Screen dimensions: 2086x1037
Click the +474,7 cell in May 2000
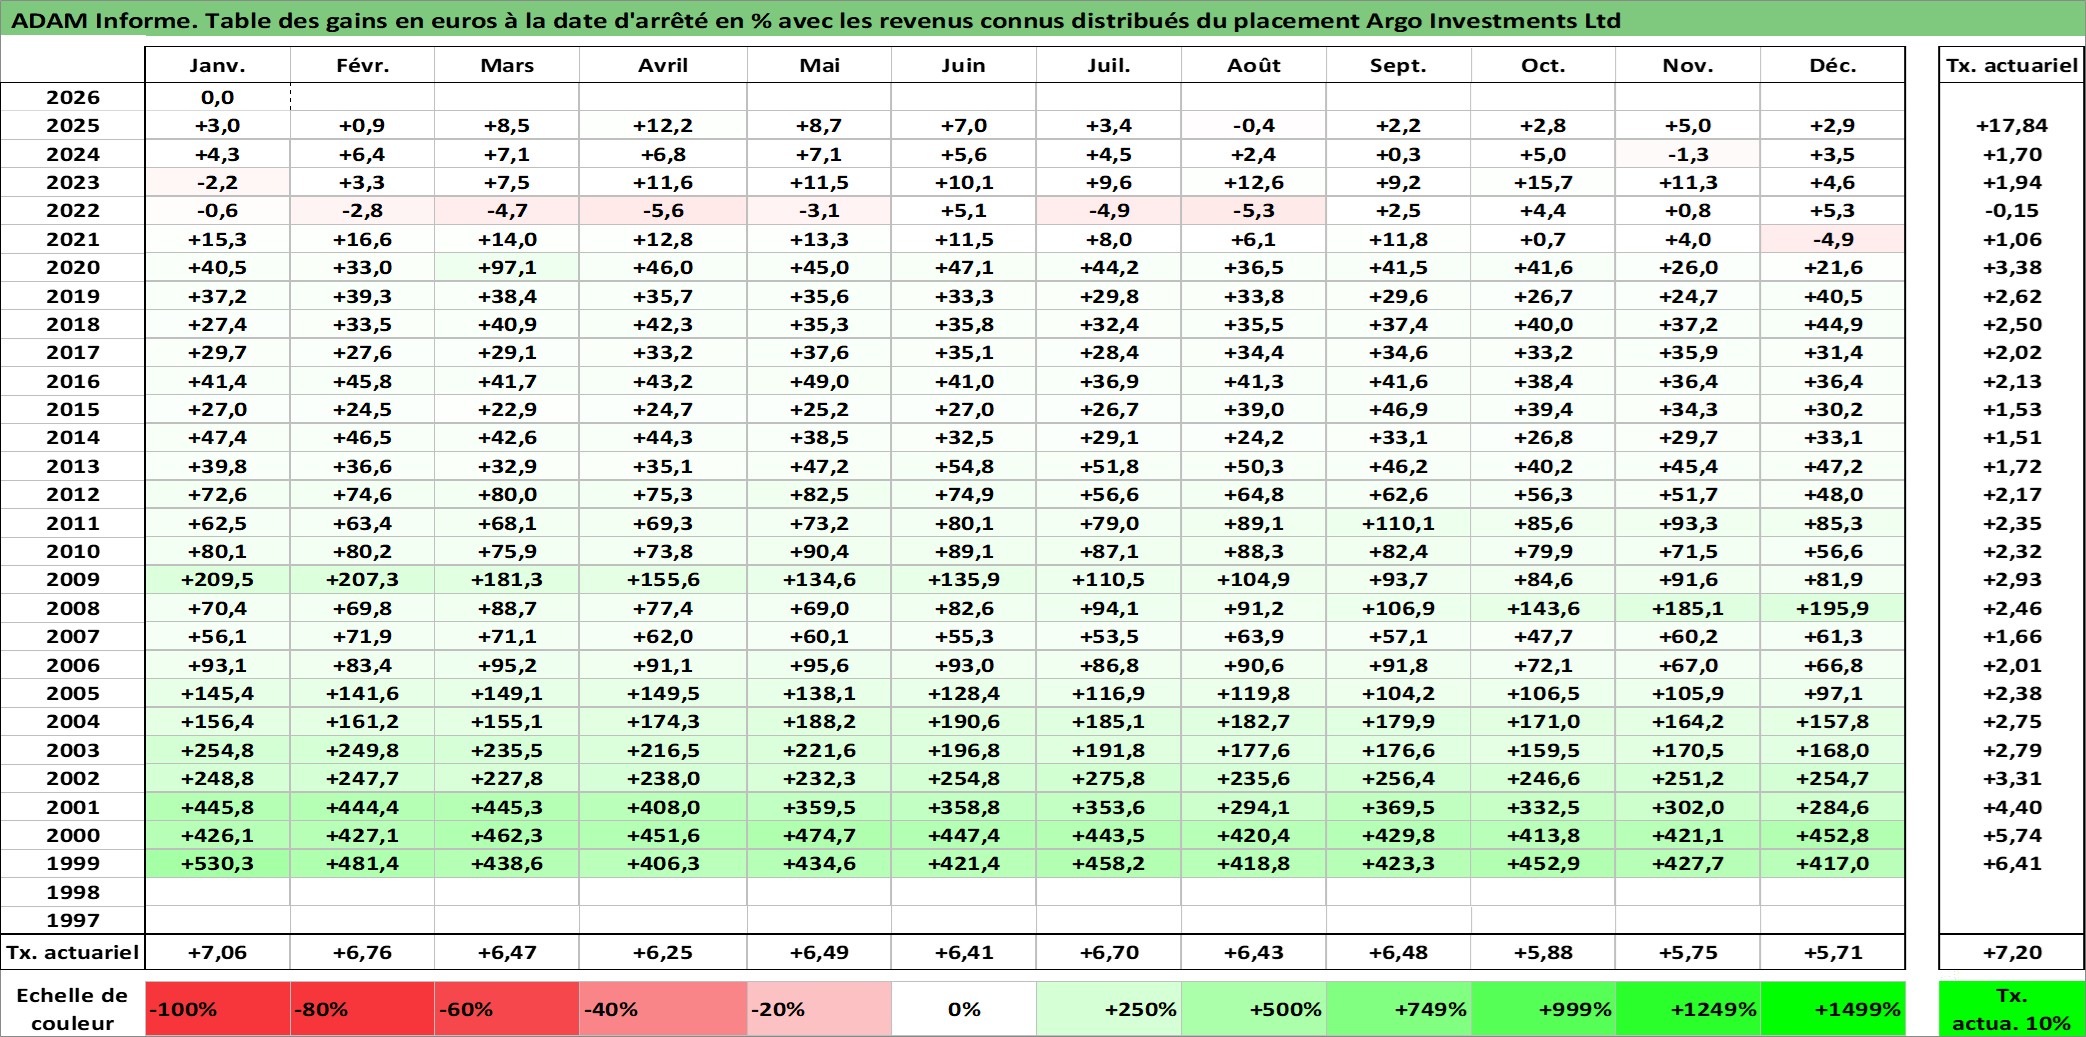819,835
